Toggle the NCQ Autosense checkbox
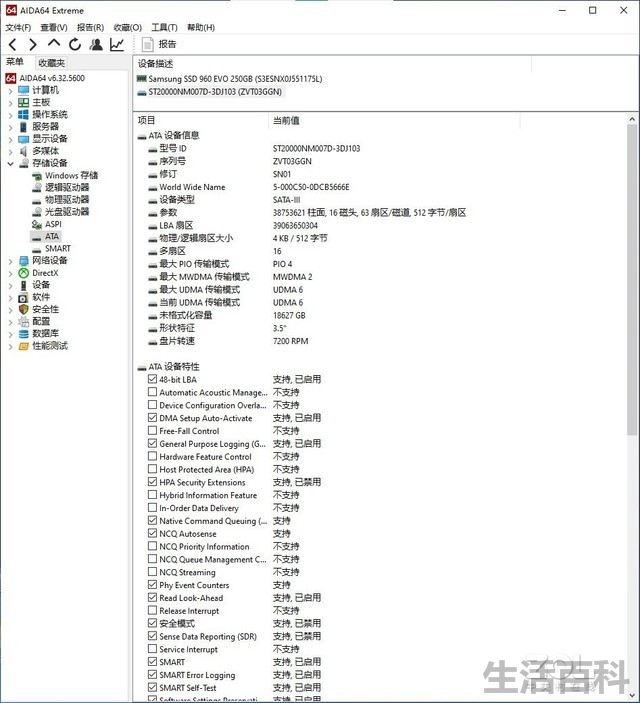This screenshot has width=640, height=703. click(152, 533)
